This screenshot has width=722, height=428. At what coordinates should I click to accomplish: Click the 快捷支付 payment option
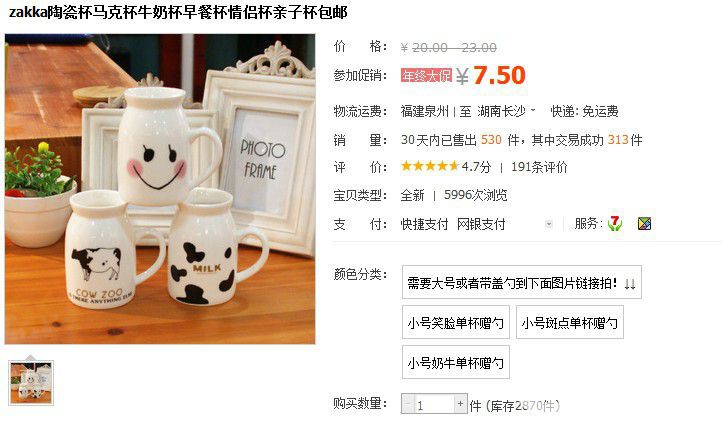click(x=424, y=224)
